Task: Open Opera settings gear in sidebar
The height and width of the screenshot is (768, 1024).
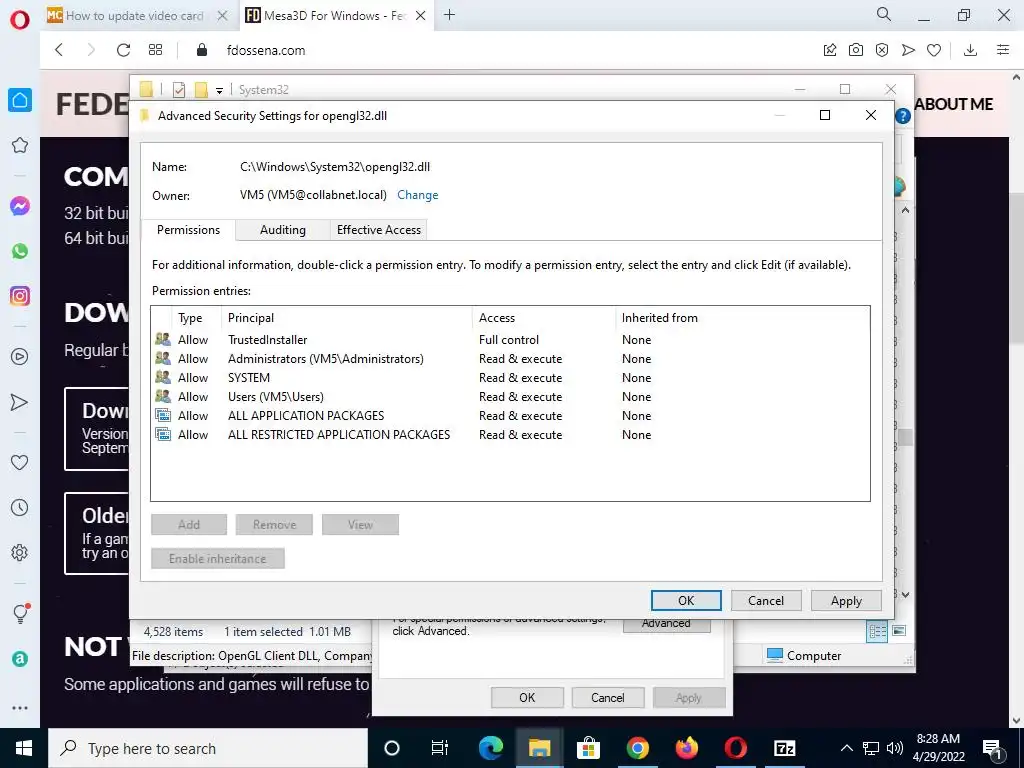Action: tap(20, 552)
